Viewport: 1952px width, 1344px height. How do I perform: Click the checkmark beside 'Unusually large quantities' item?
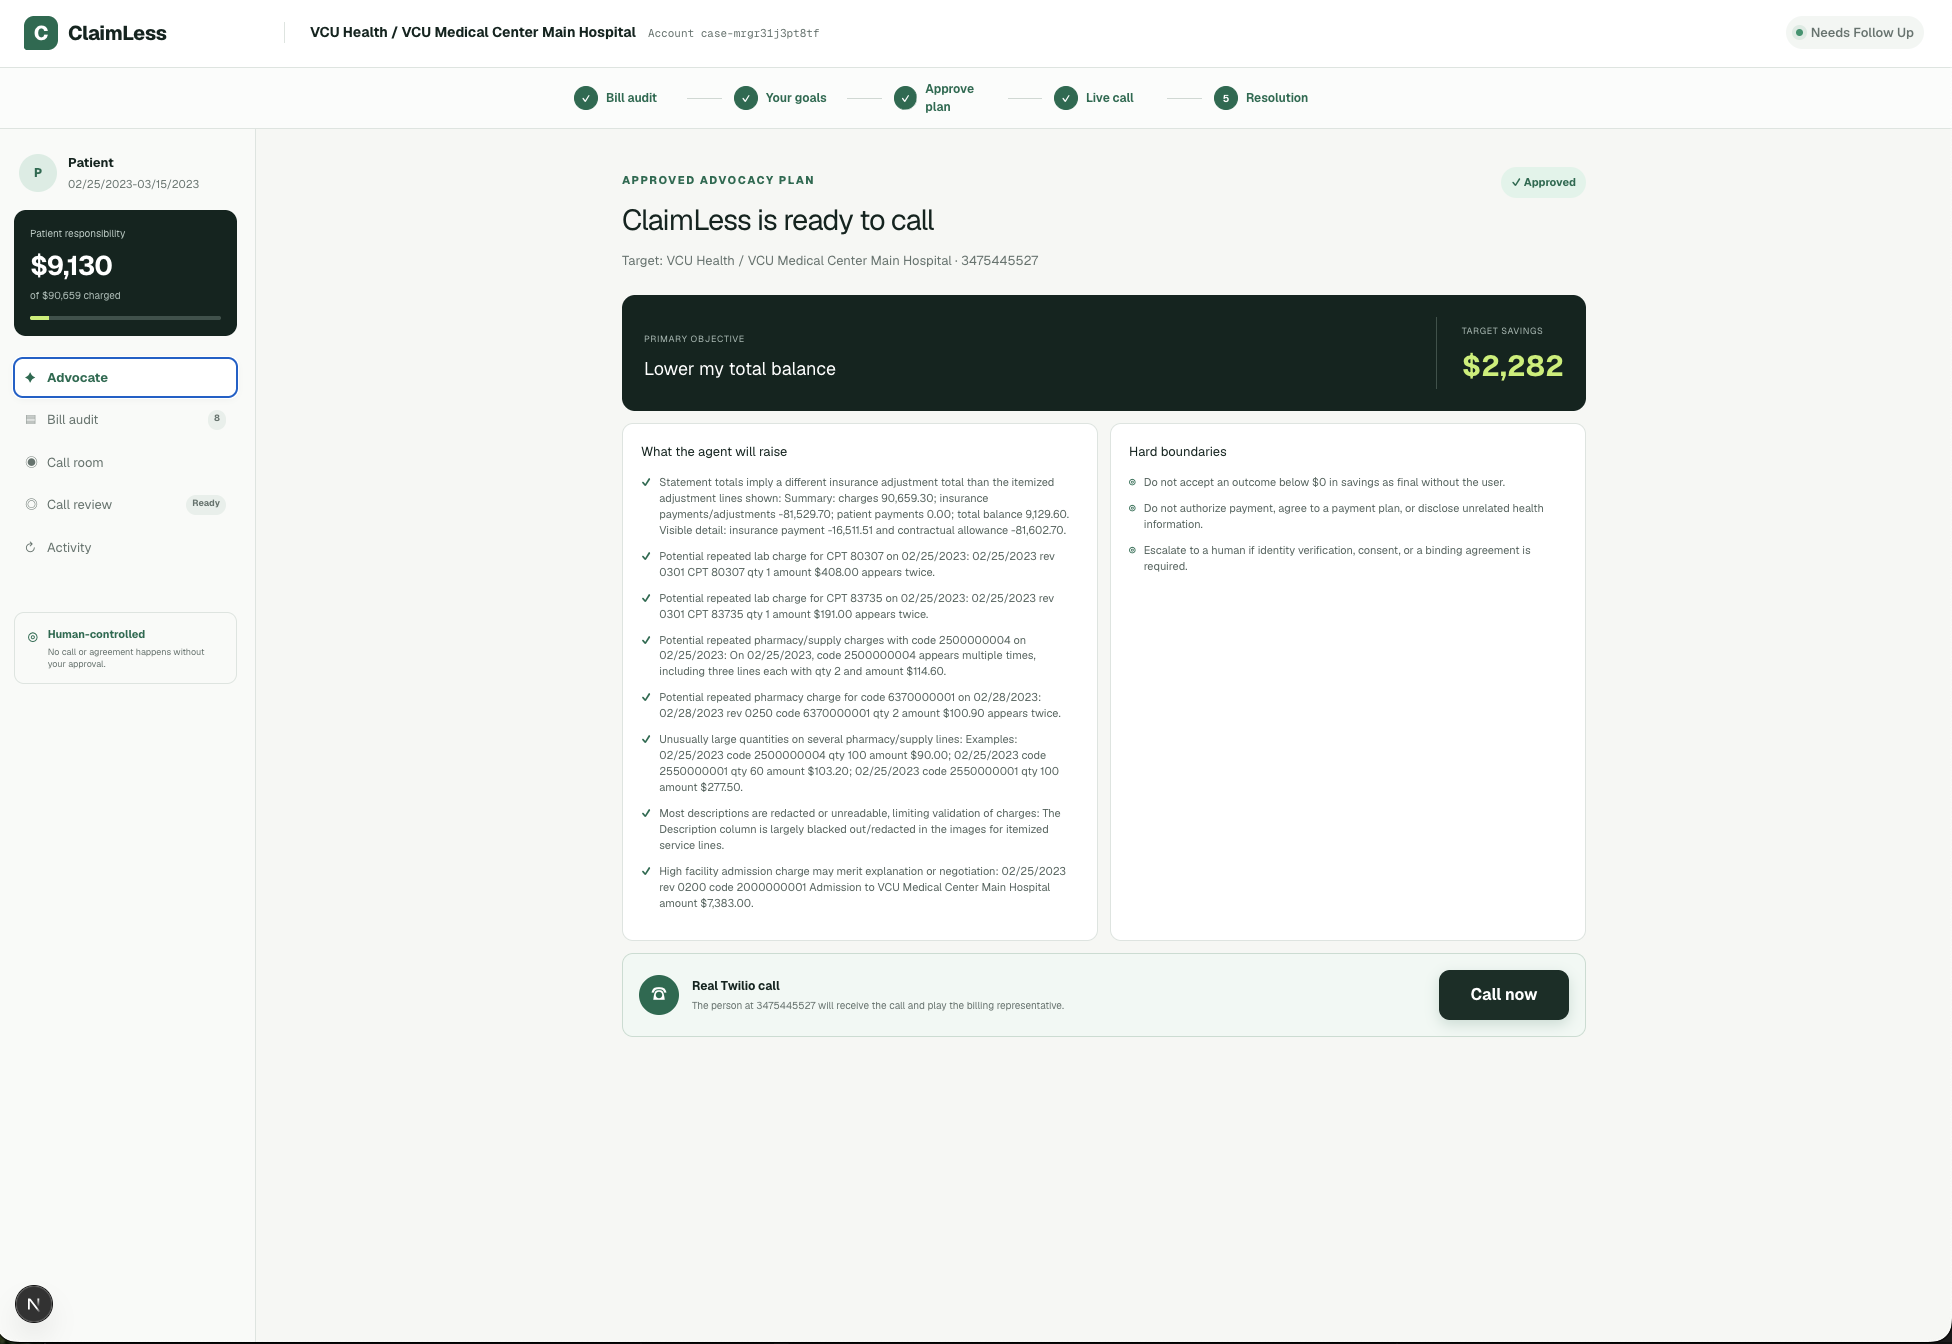pyautogui.click(x=646, y=739)
